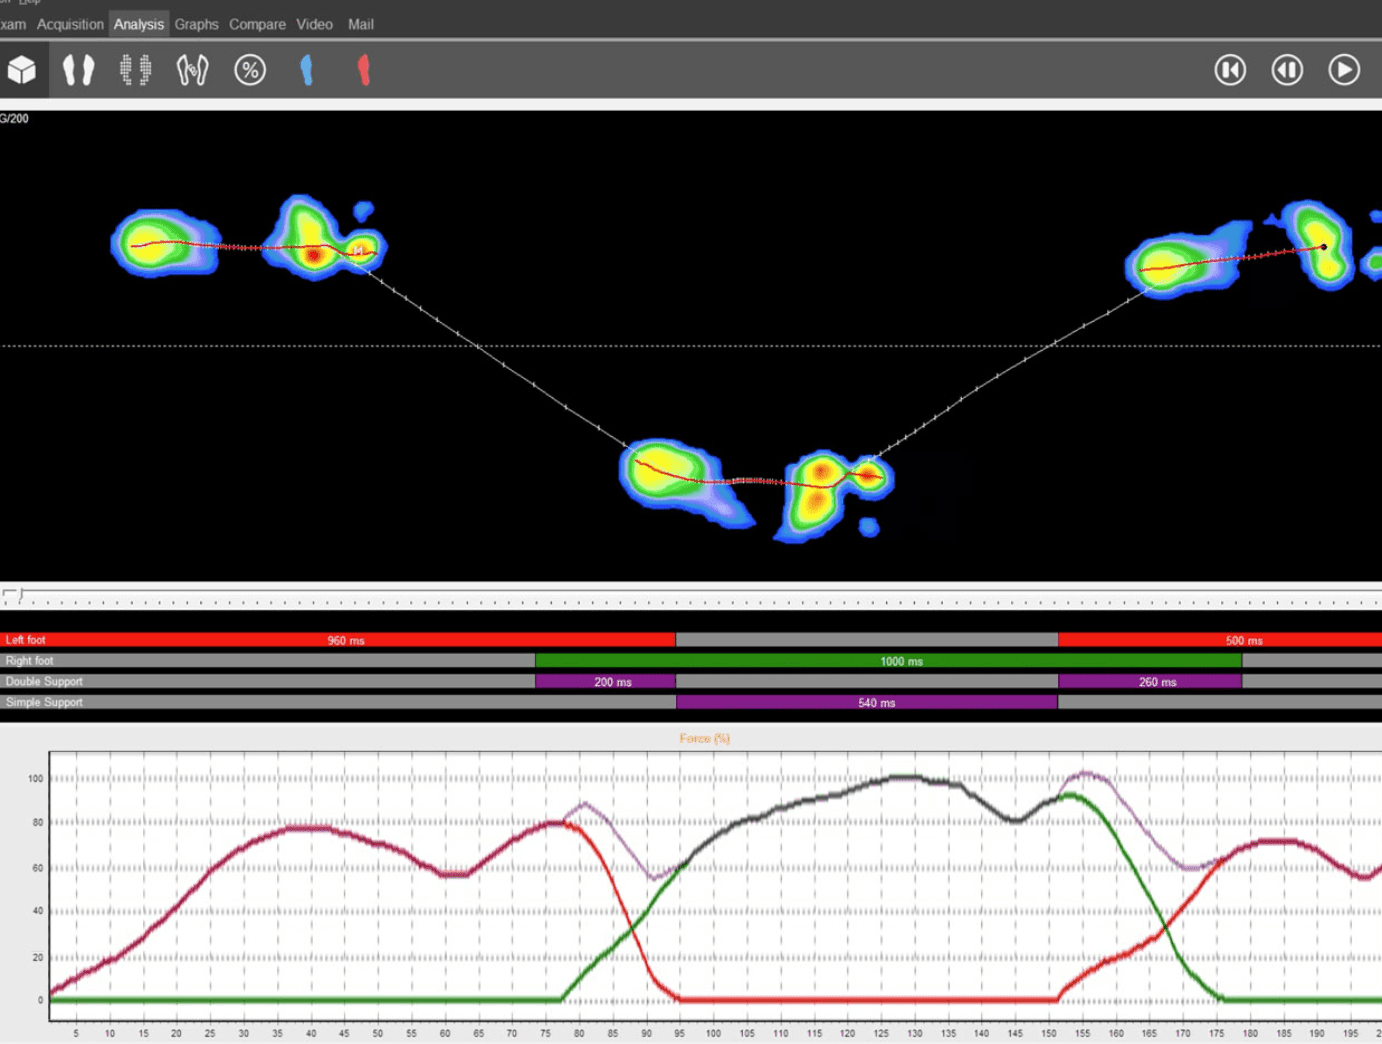
Task: Select the blue left foot icon
Action: [307, 70]
